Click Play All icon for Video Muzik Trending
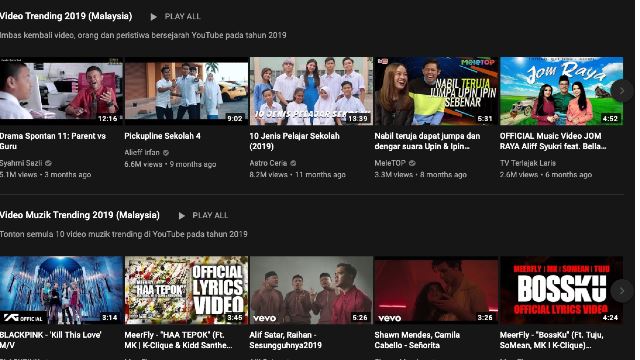This screenshot has height=360, width=640. coord(182,216)
